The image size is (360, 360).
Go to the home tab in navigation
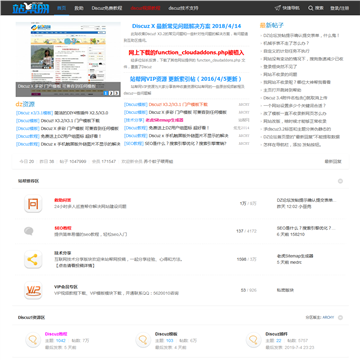pos(61,8)
